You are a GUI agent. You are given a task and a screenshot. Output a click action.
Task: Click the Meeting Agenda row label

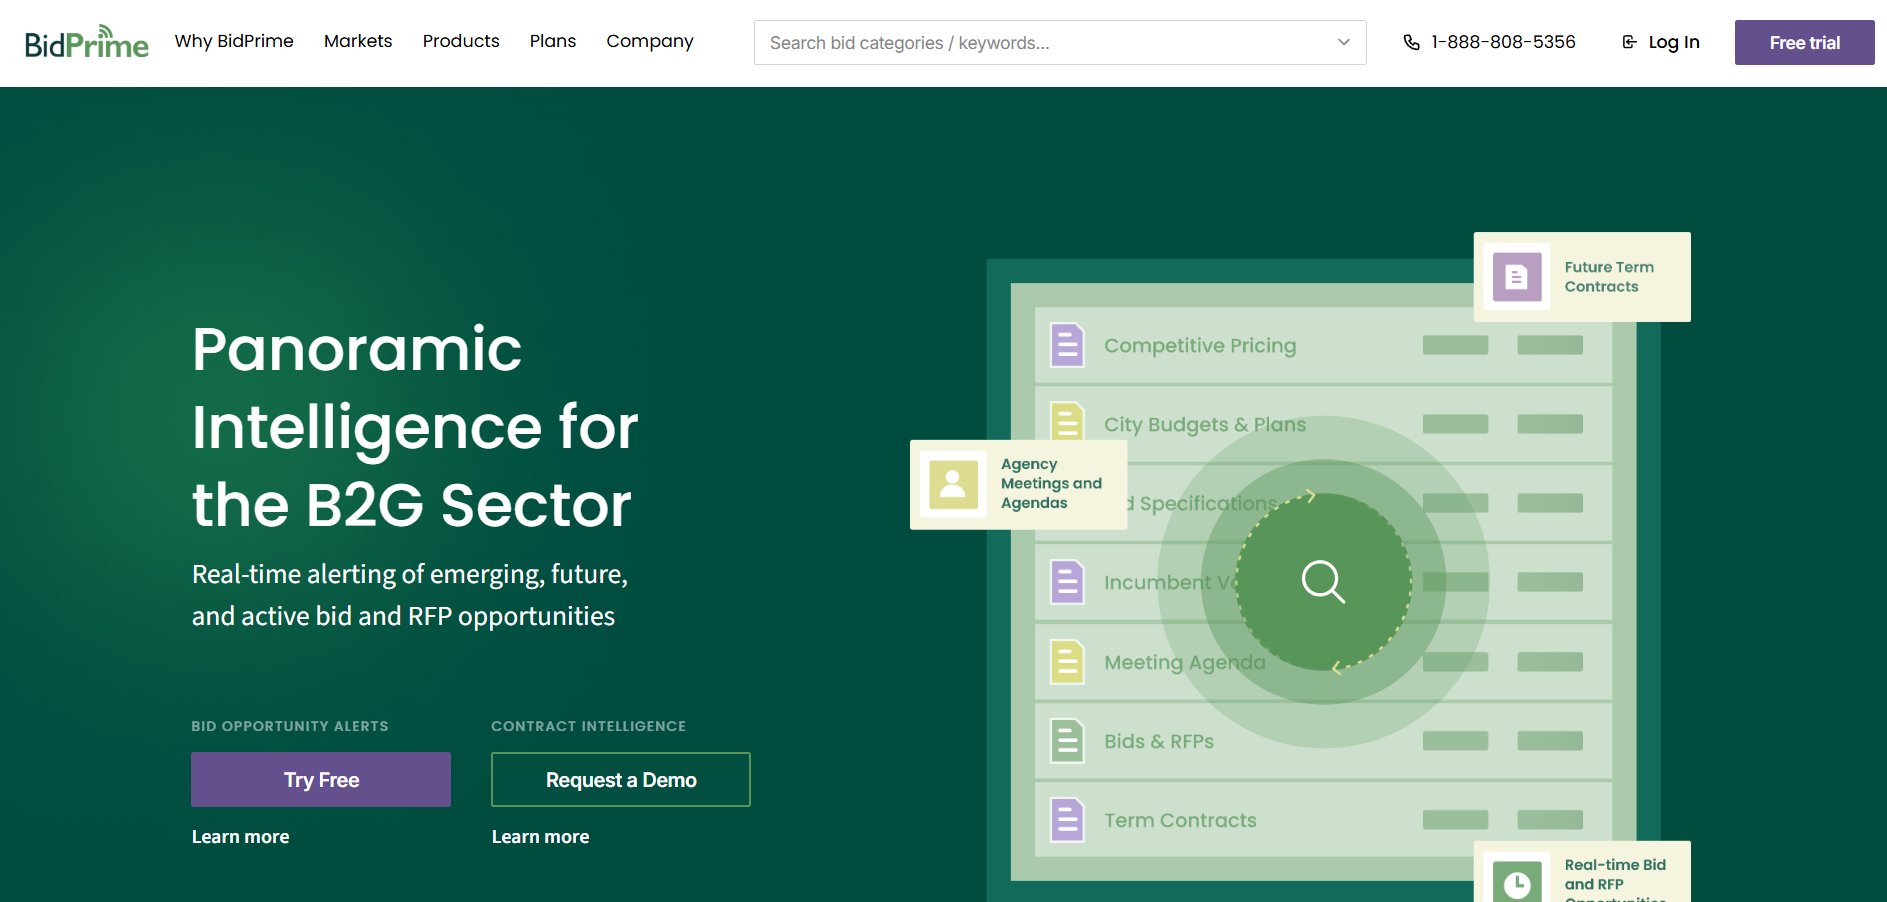click(1185, 662)
